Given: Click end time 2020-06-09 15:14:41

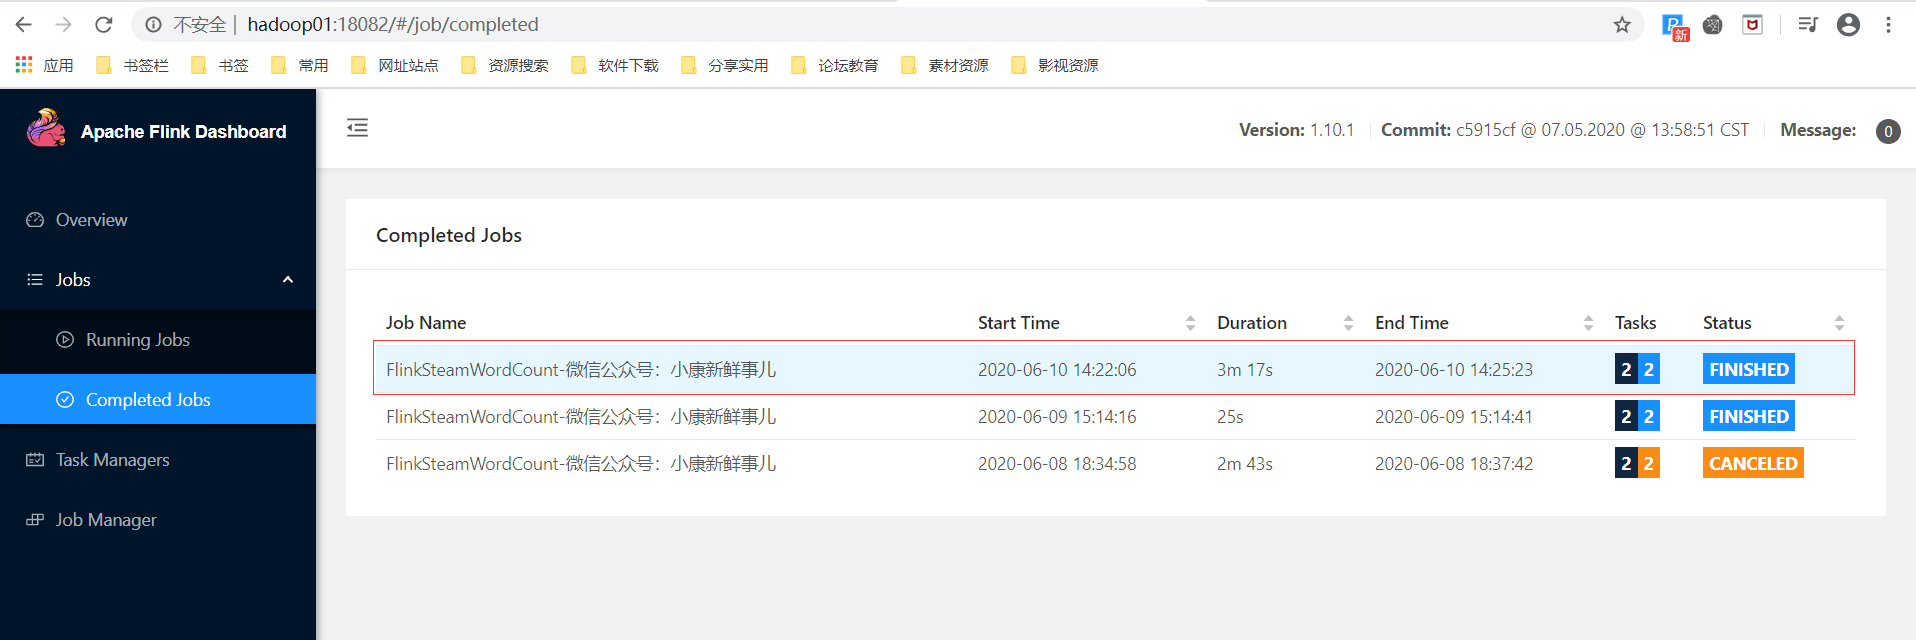Looking at the screenshot, I should [x=1453, y=416].
